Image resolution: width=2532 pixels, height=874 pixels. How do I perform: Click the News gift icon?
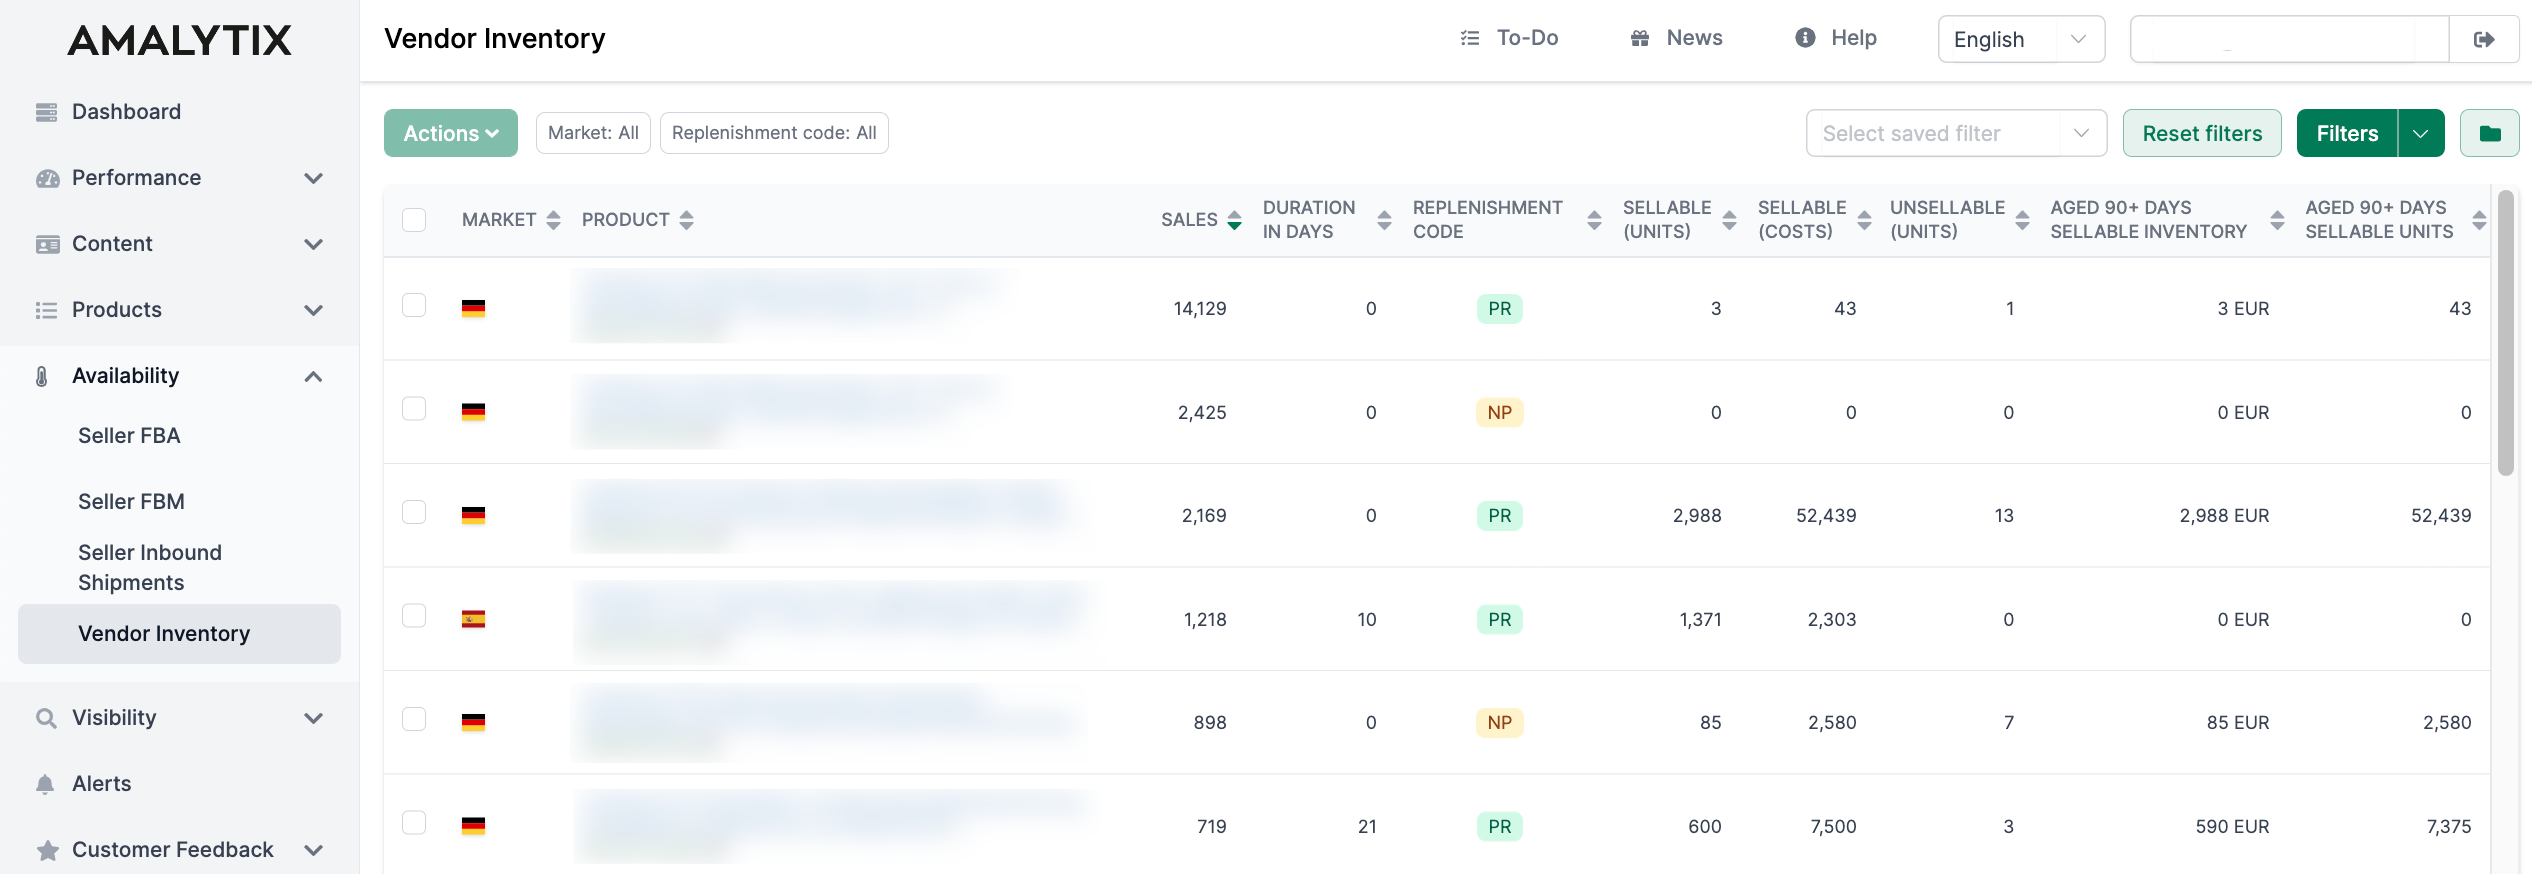pos(1640,38)
